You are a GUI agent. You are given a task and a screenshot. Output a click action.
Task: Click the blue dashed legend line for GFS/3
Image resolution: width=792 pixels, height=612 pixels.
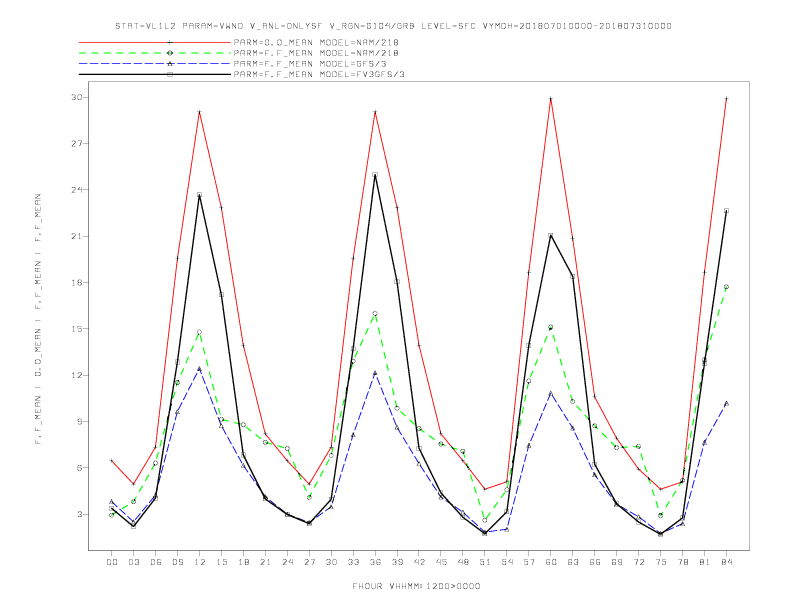pyautogui.click(x=155, y=64)
